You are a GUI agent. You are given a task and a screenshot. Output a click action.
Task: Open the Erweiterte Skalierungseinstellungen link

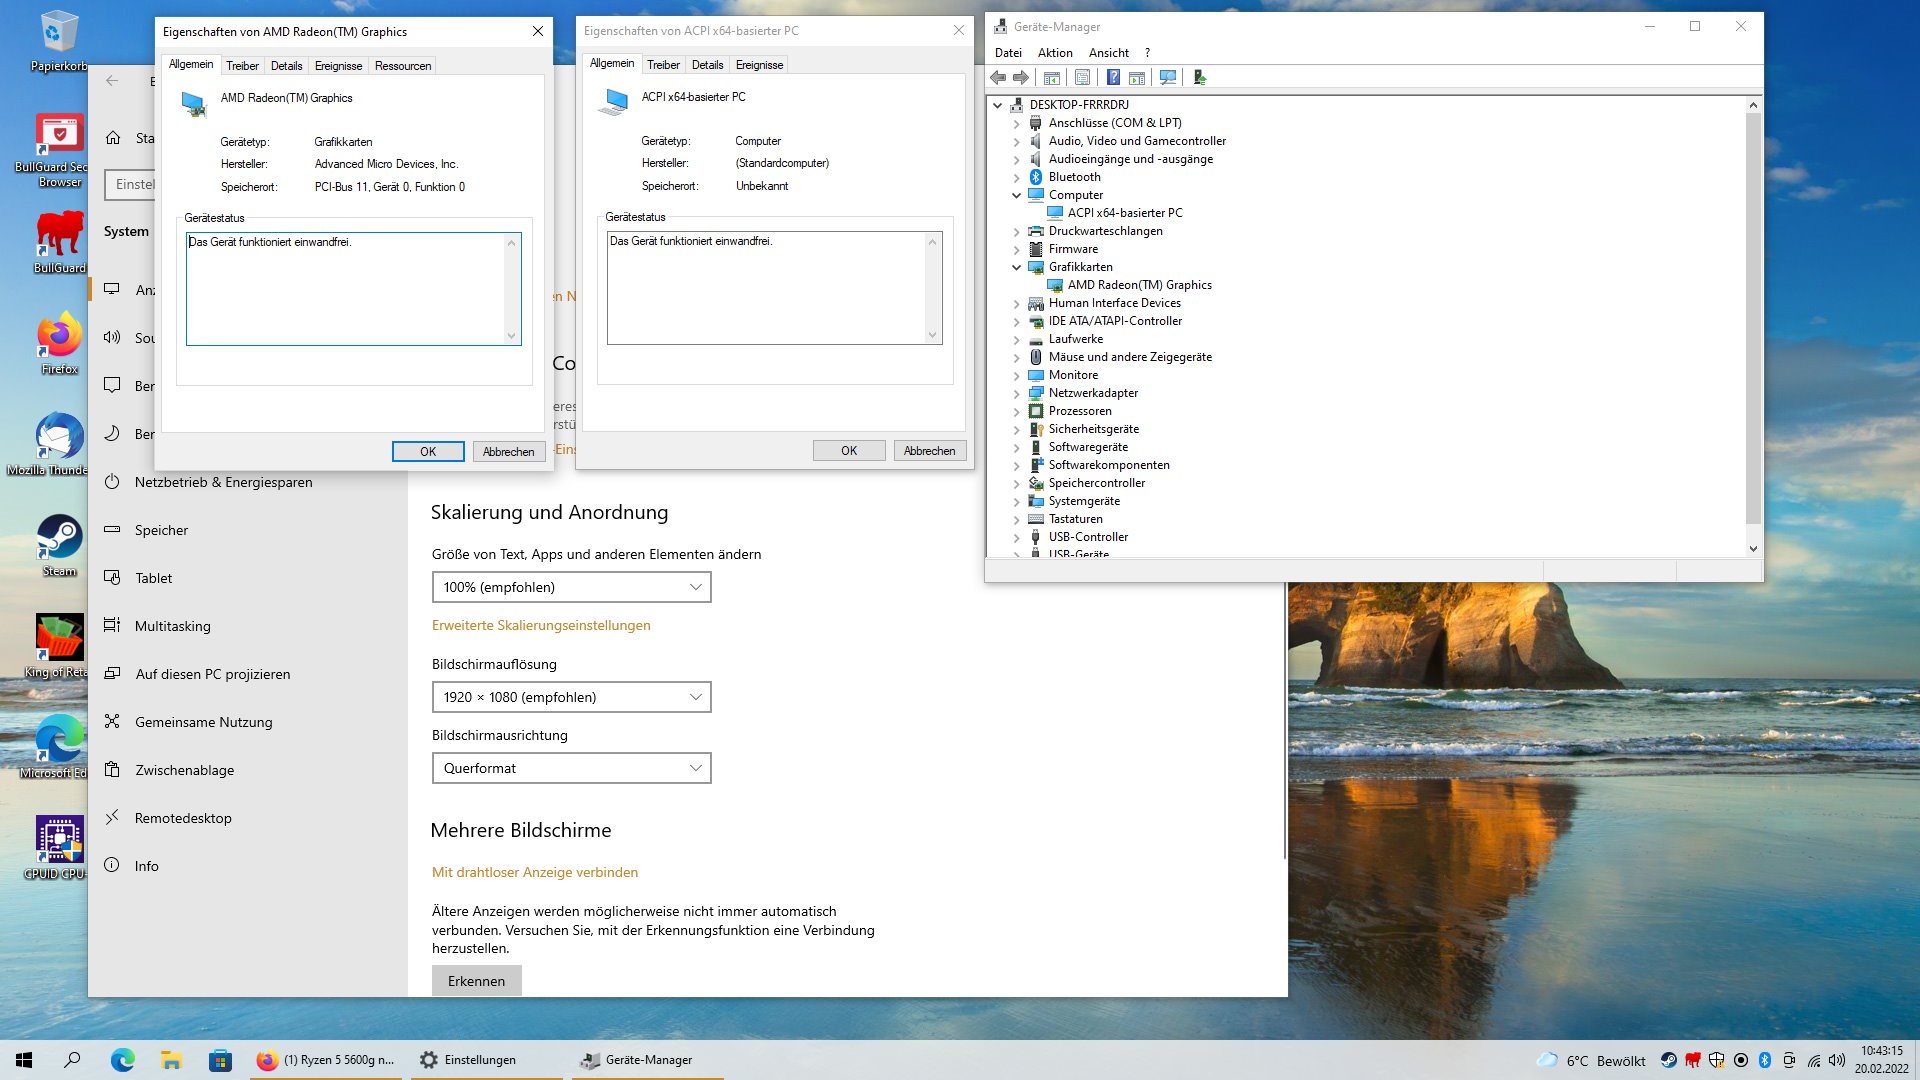tap(541, 625)
